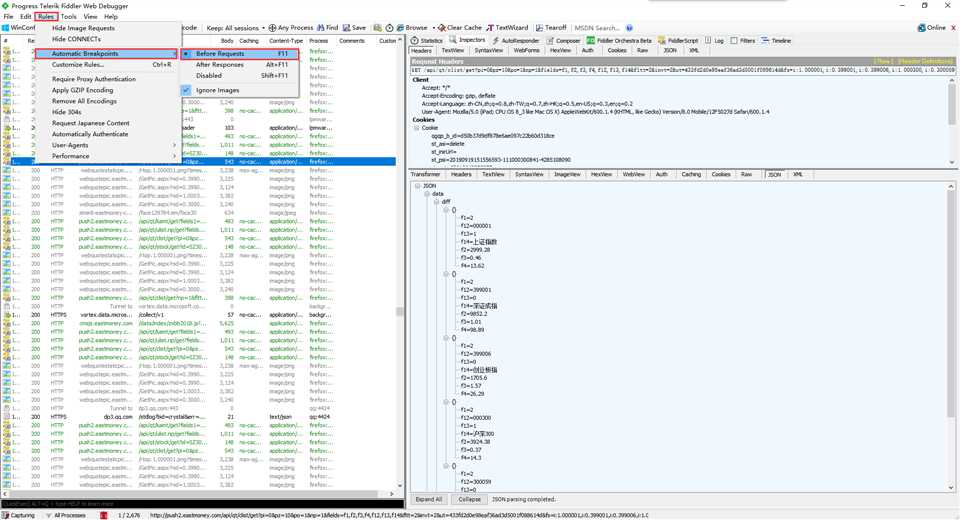Click the Expand All button
Viewport: 960px width, 520px height.
pyautogui.click(x=429, y=499)
